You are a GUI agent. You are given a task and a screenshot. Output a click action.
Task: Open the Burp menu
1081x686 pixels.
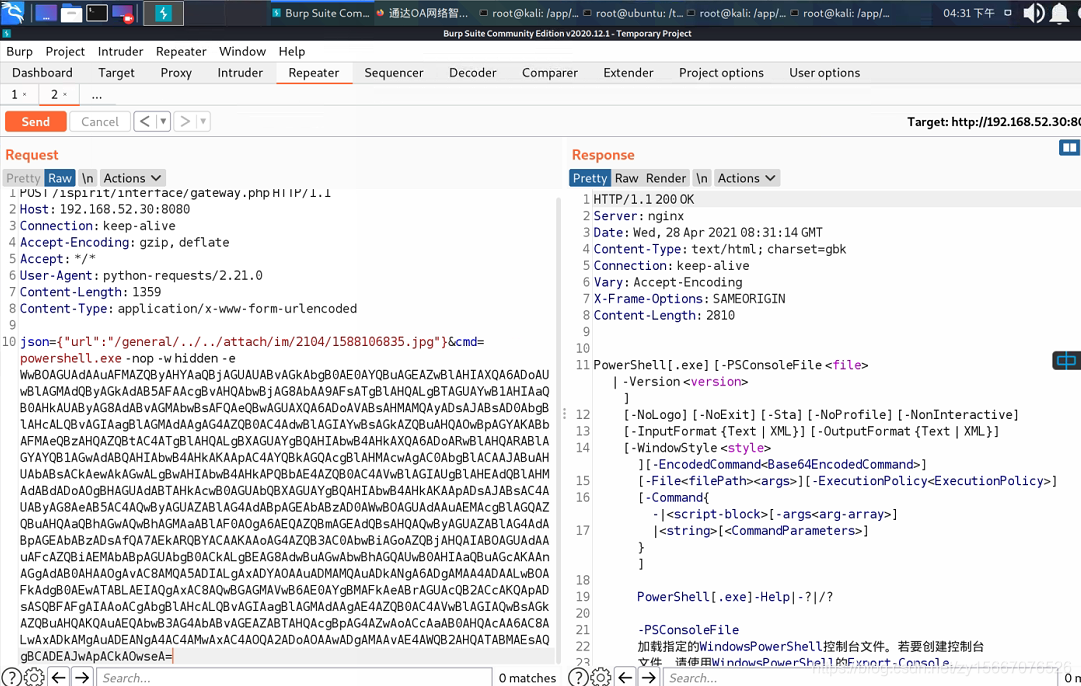pyautogui.click(x=19, y=52)
